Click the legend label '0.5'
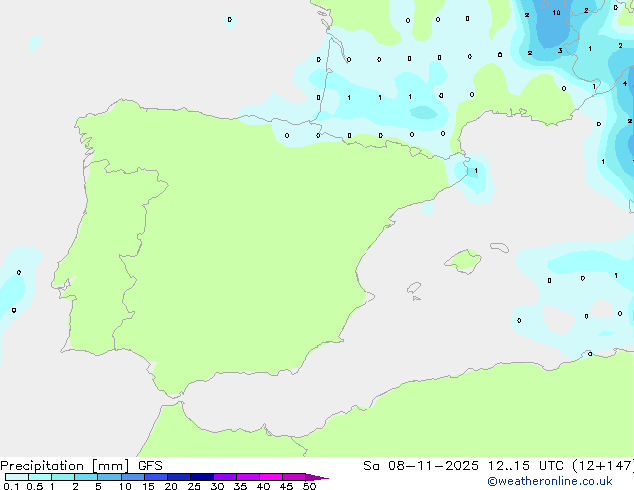Image resolution: width=634 pixels, height=490 pixels. pos(34,486)
